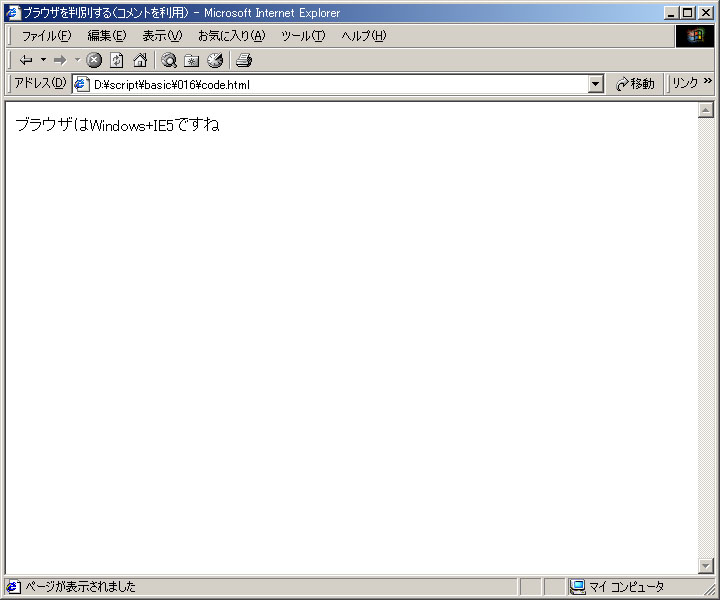Maximize the Internet Explorer window
This screenshot has height=600, width=720.
[687, 13]
